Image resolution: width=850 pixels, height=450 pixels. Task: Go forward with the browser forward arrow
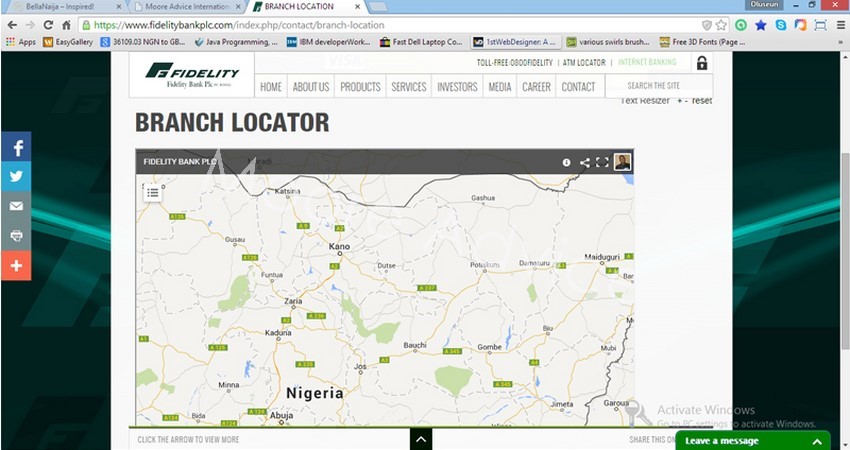coord(30,25)
